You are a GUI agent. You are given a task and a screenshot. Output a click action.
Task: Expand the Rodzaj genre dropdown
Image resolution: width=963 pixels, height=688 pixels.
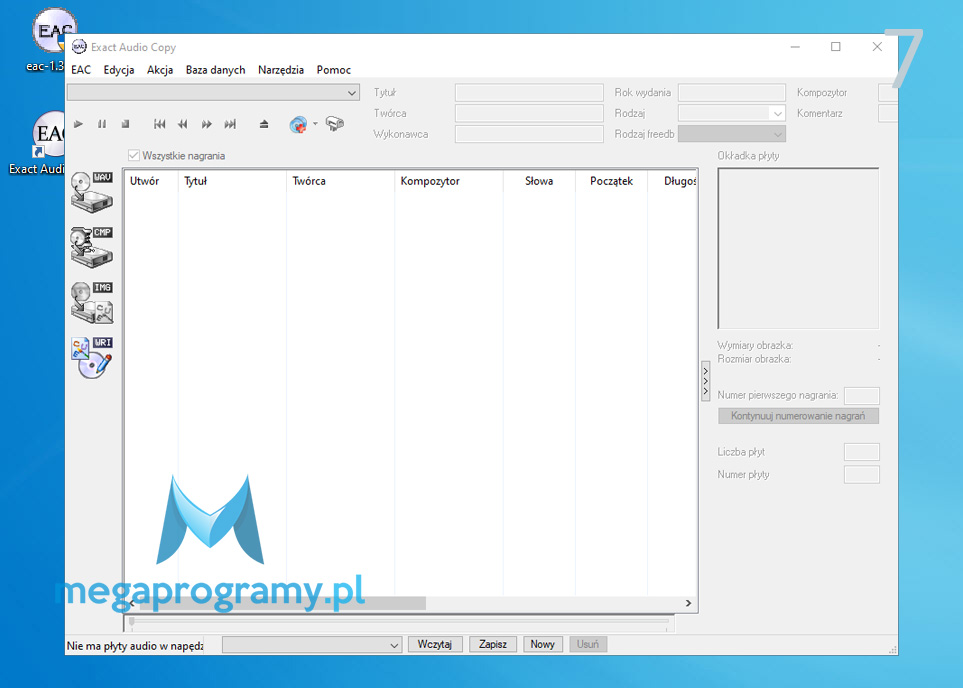777,114
